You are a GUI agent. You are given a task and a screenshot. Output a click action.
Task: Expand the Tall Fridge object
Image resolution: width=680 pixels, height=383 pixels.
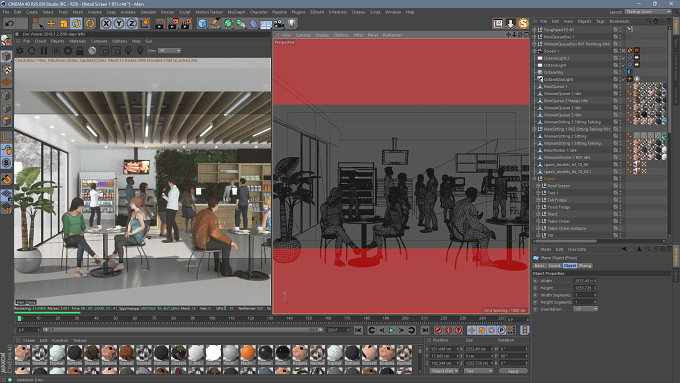[x=538, y=200]
